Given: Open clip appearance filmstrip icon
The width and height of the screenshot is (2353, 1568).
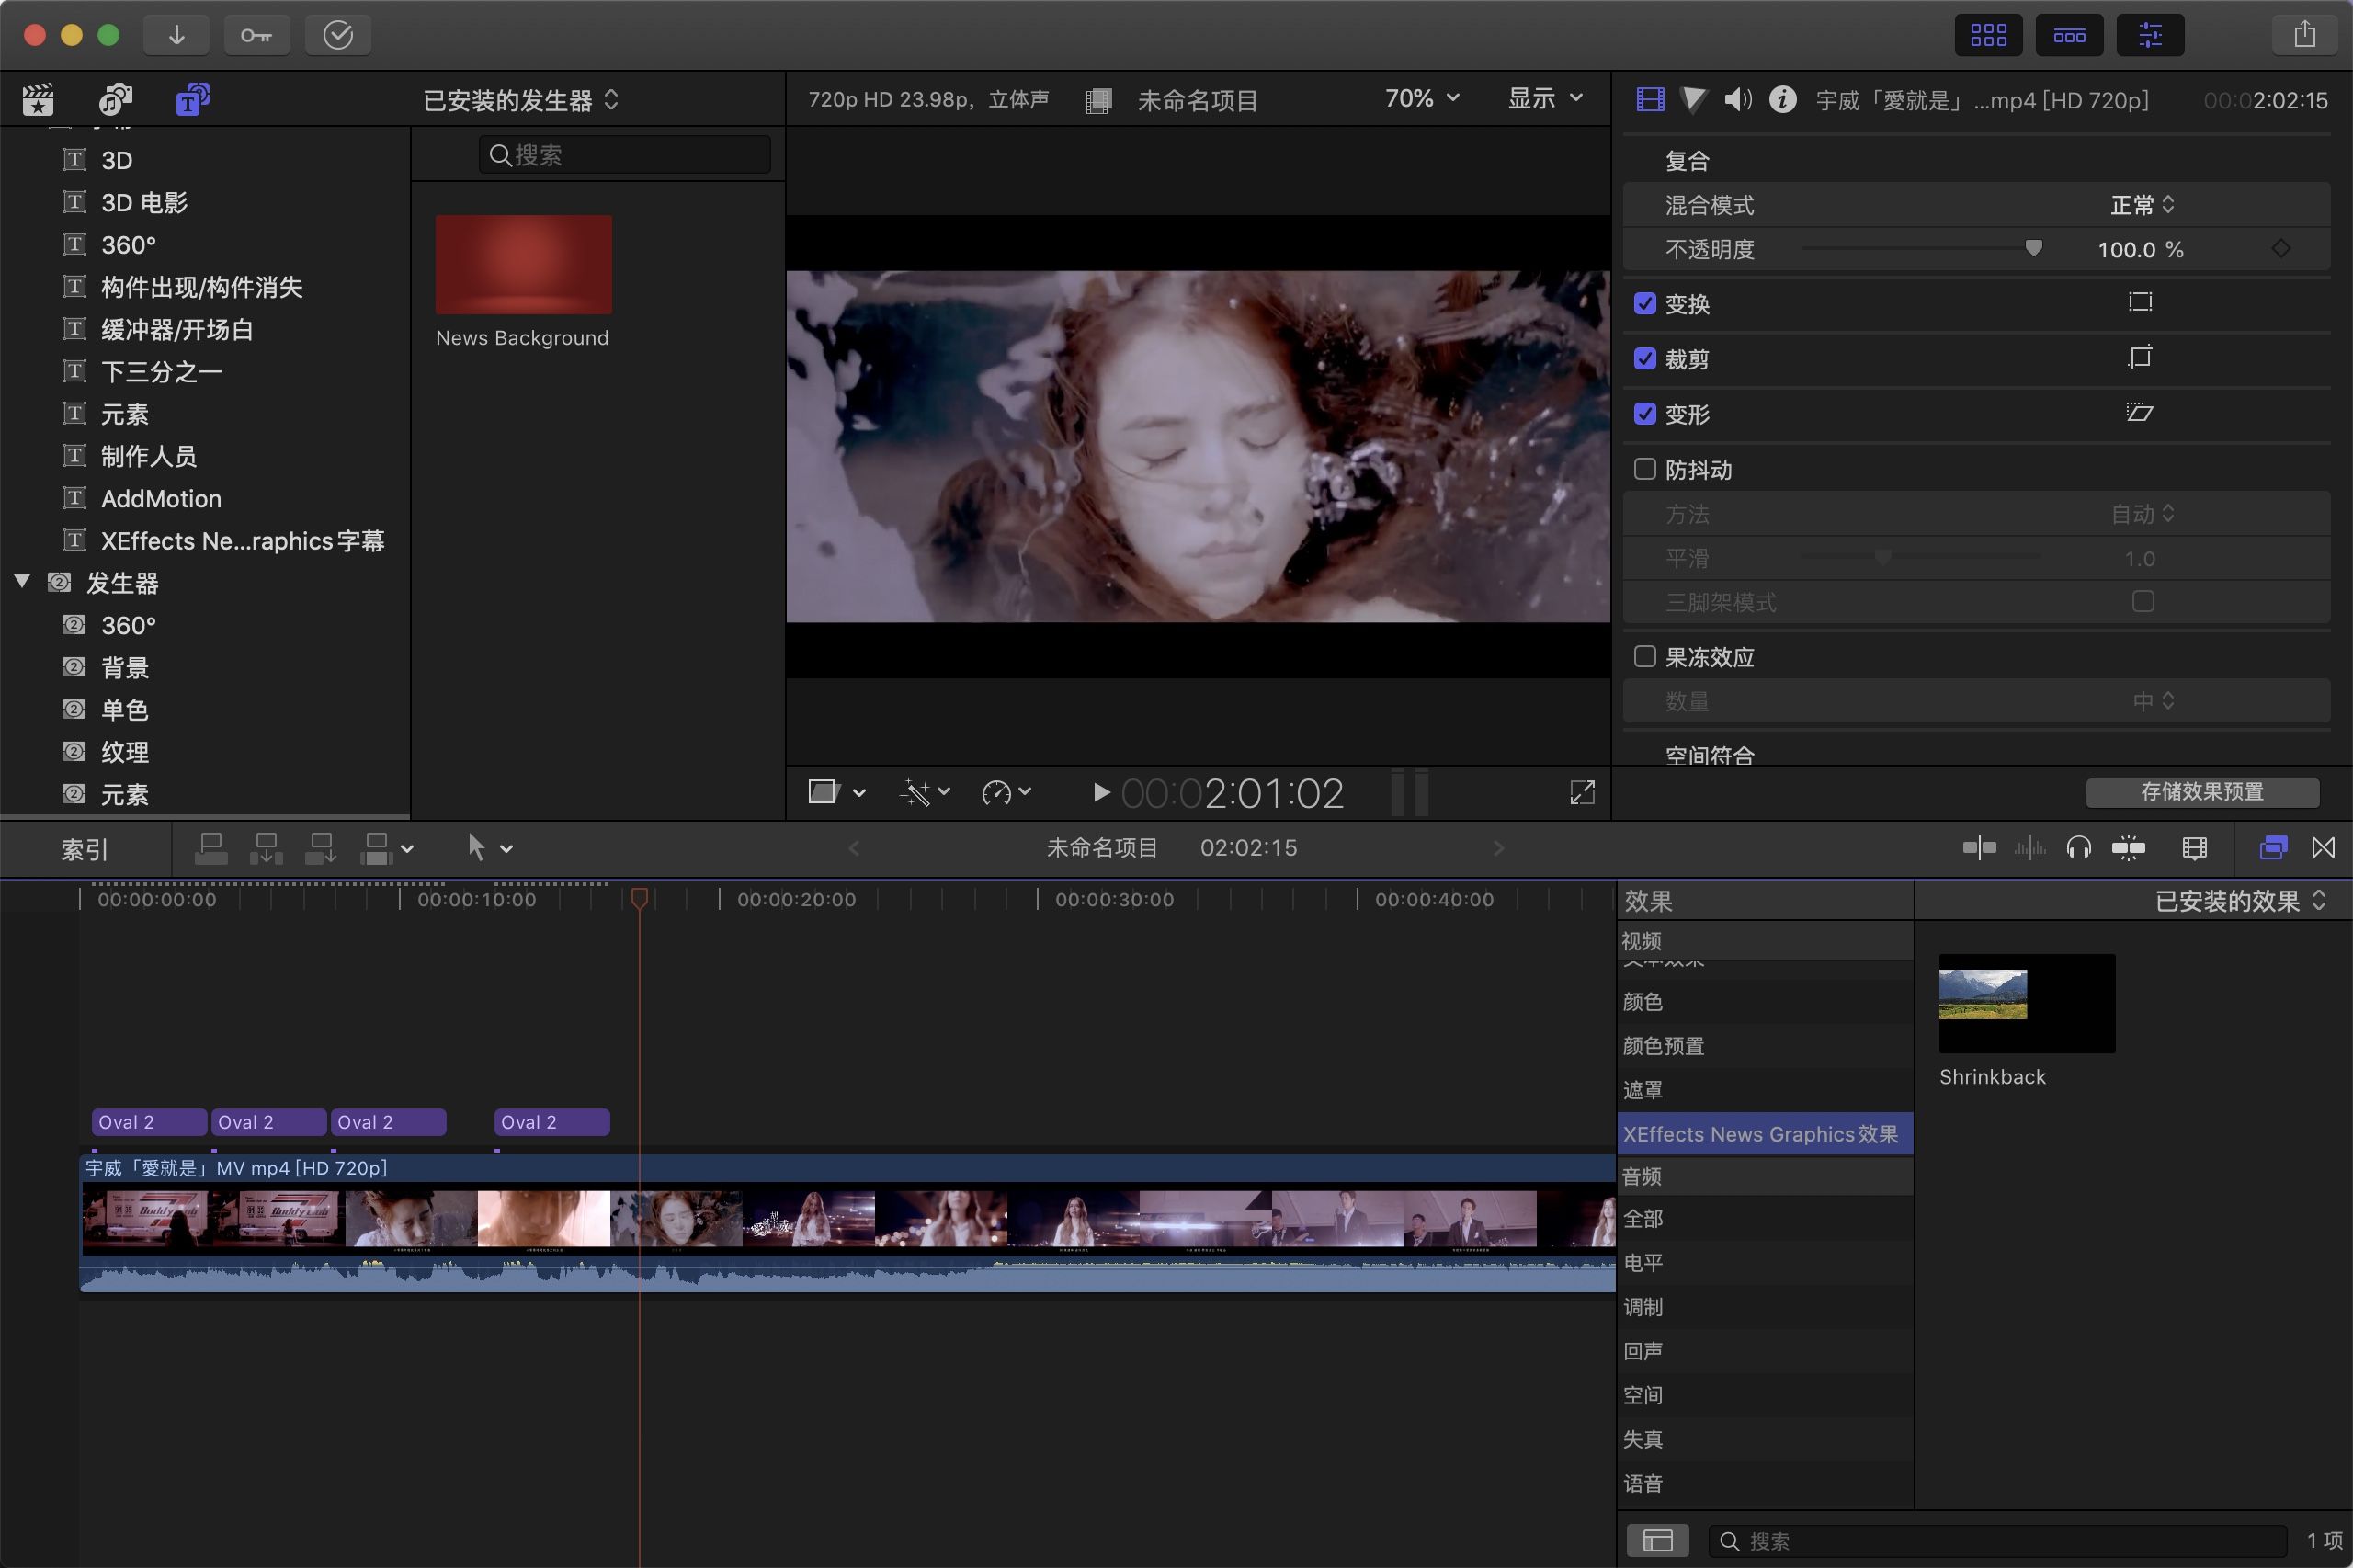Looking at the screenshot, I should click(x=2194, y=848).
